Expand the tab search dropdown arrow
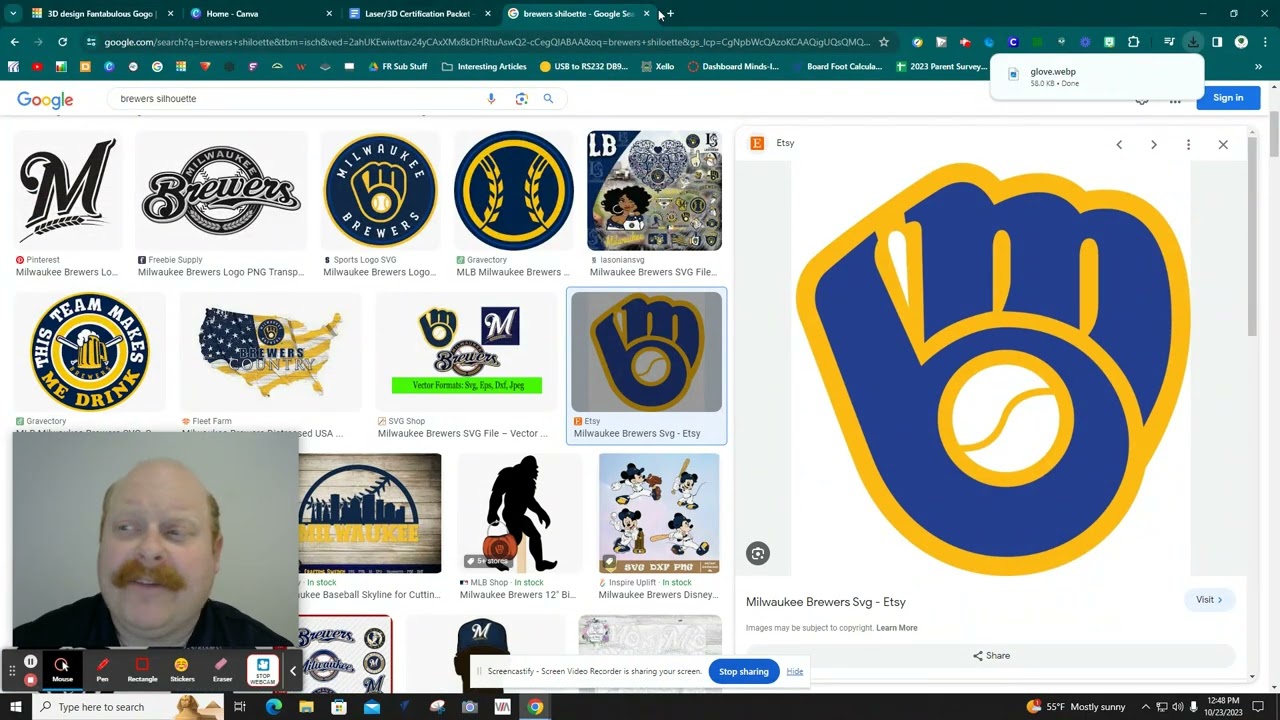Screen dimensions: 1280x720 tap(13, 14)
